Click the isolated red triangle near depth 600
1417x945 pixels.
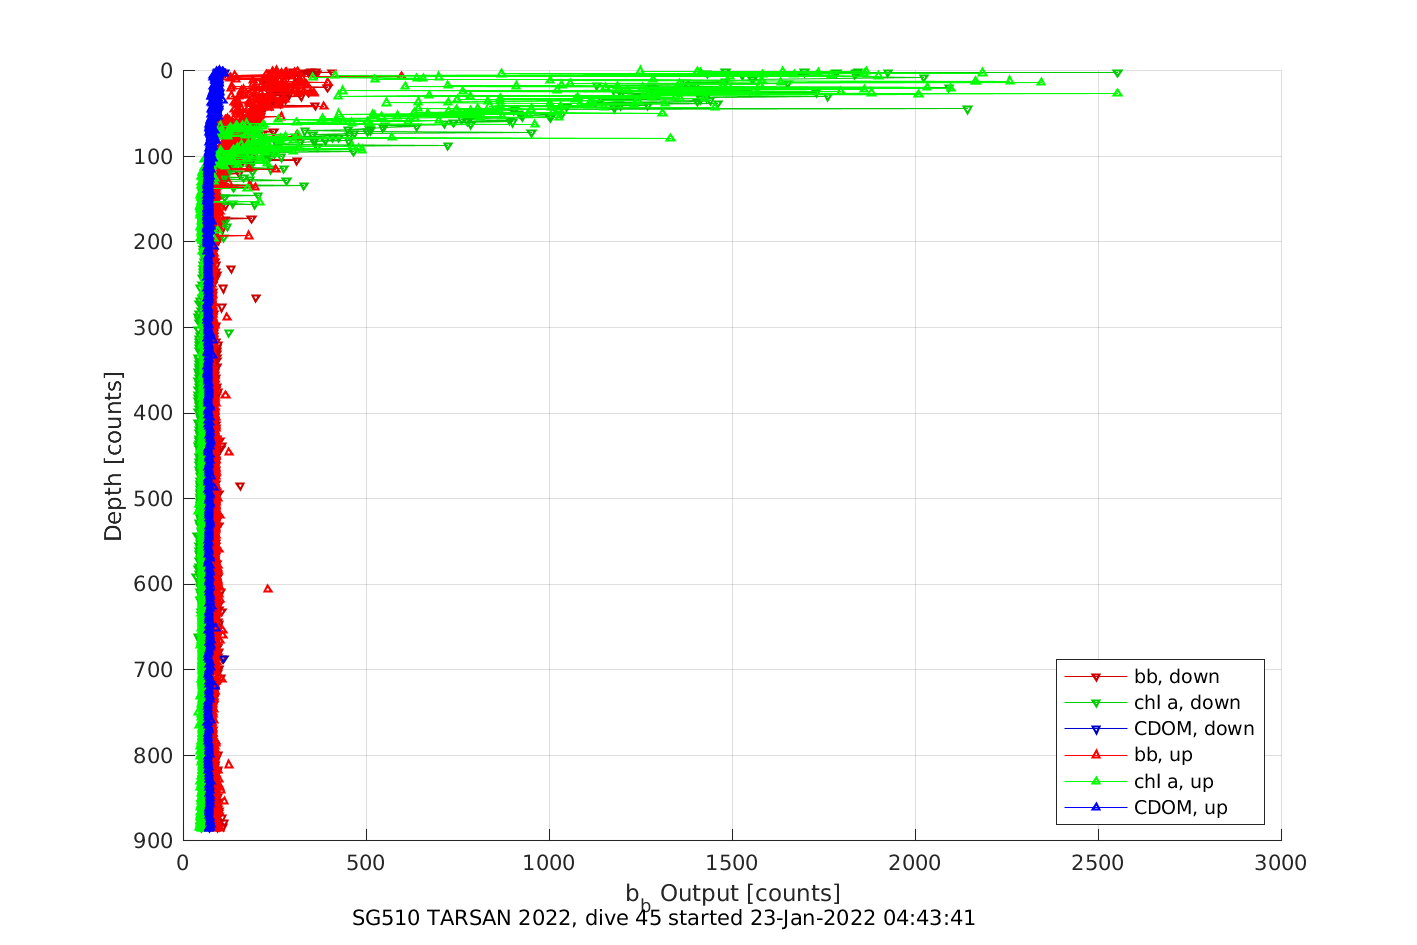coord(268,588)
